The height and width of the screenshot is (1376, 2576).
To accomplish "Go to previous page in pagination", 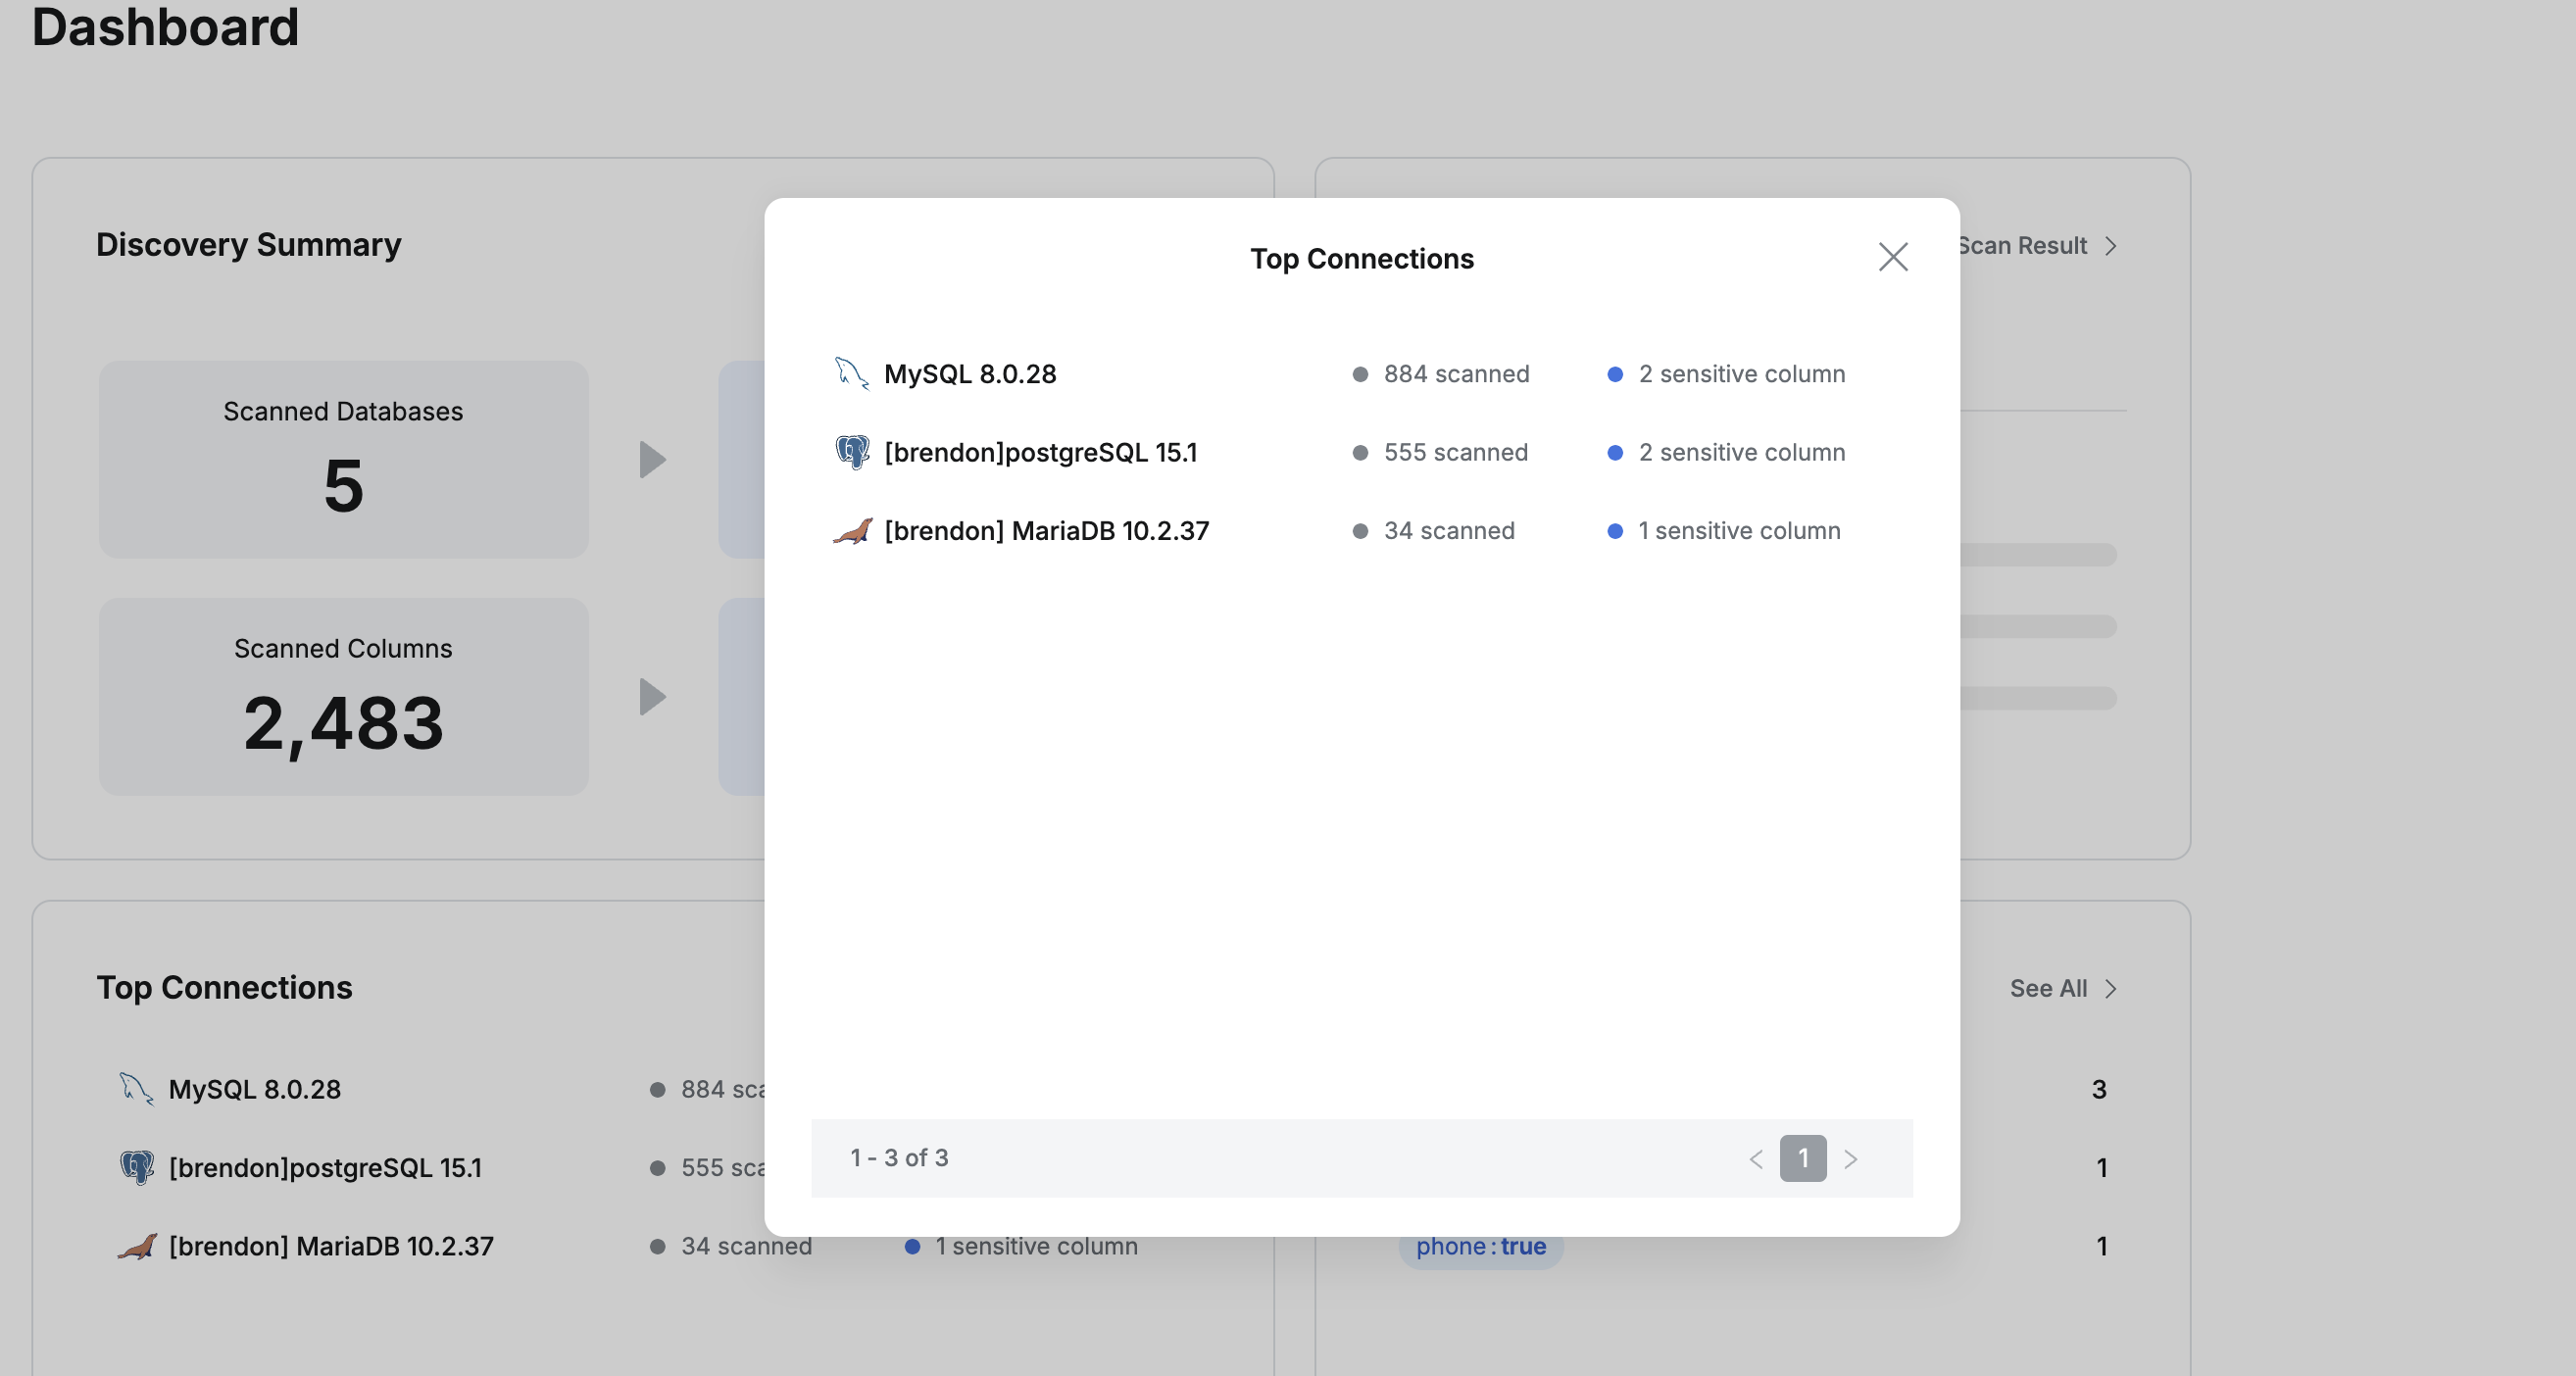I will (1756, 1158).
